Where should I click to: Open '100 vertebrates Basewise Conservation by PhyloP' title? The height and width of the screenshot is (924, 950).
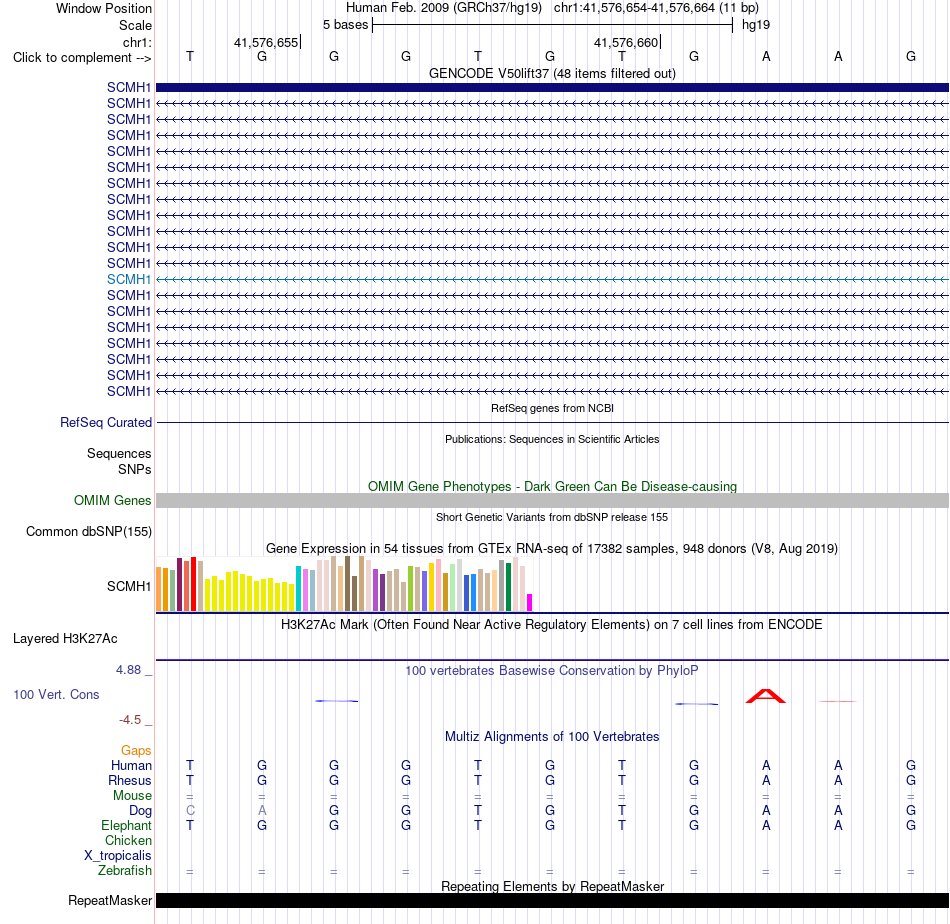552,671
